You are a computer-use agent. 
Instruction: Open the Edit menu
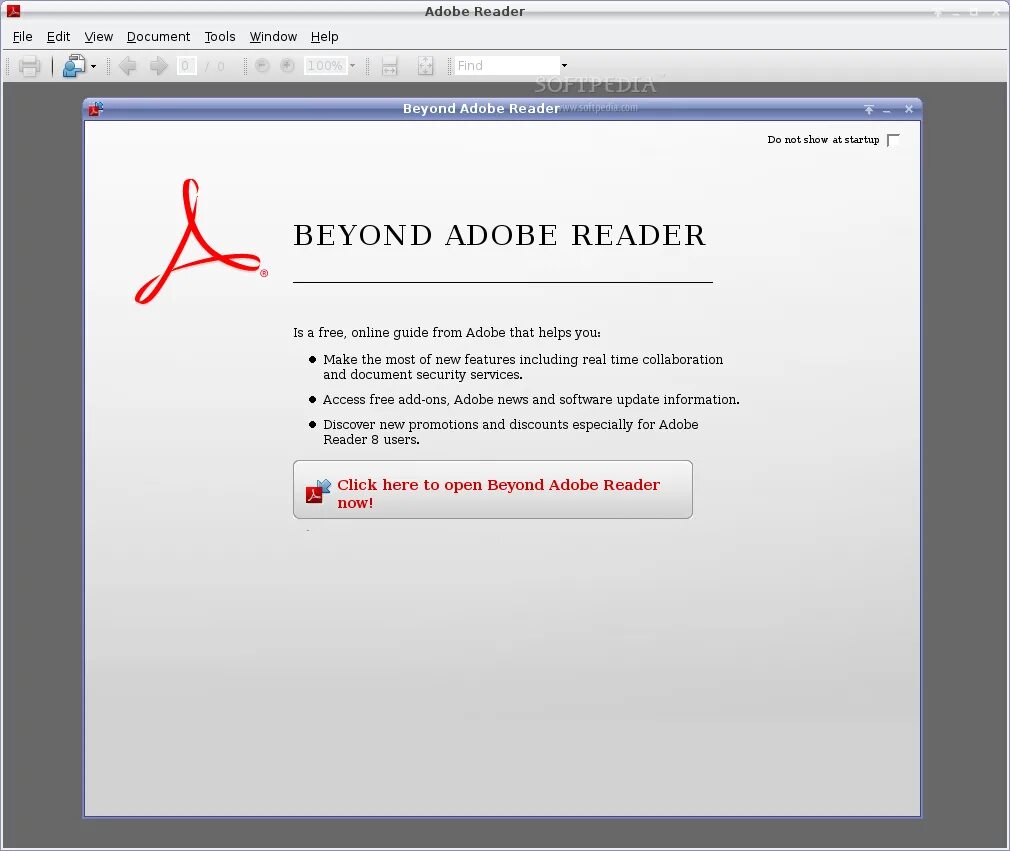click(x=58, y=37)
